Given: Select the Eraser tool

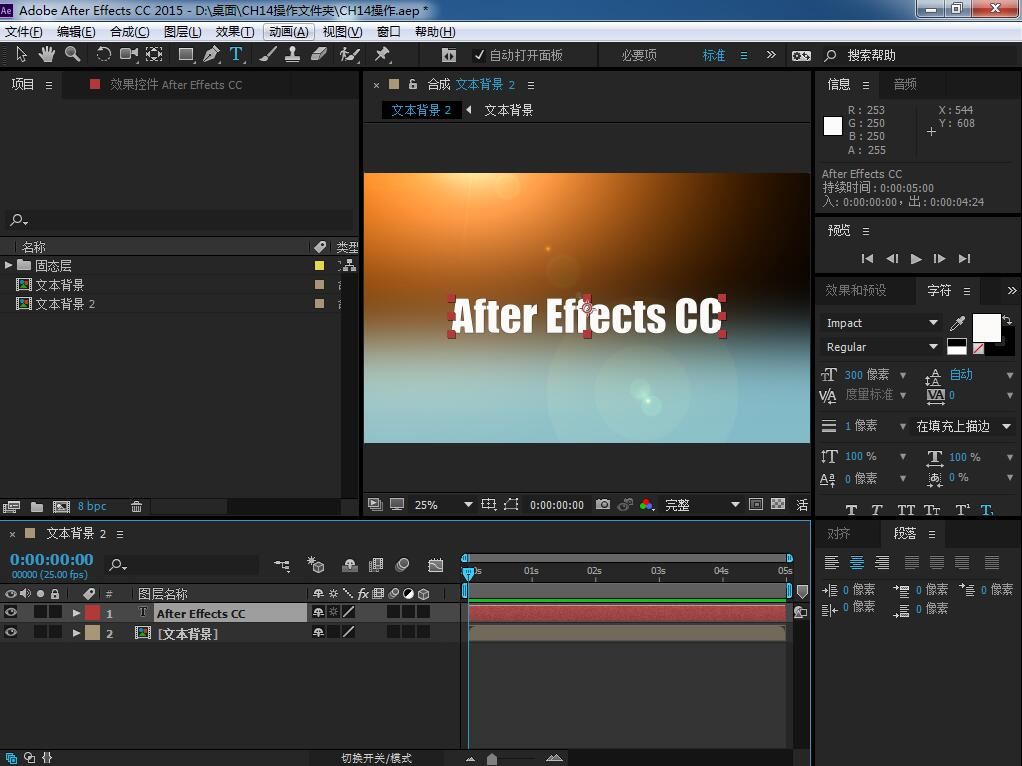Looking at the screenshot, I should coord(319,55).
